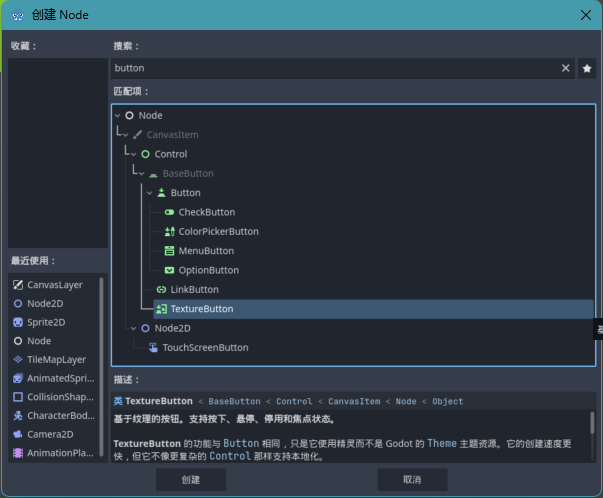603x498 pixels.
Task: Collapse the Control branch
Action: [x=133, y=154]
